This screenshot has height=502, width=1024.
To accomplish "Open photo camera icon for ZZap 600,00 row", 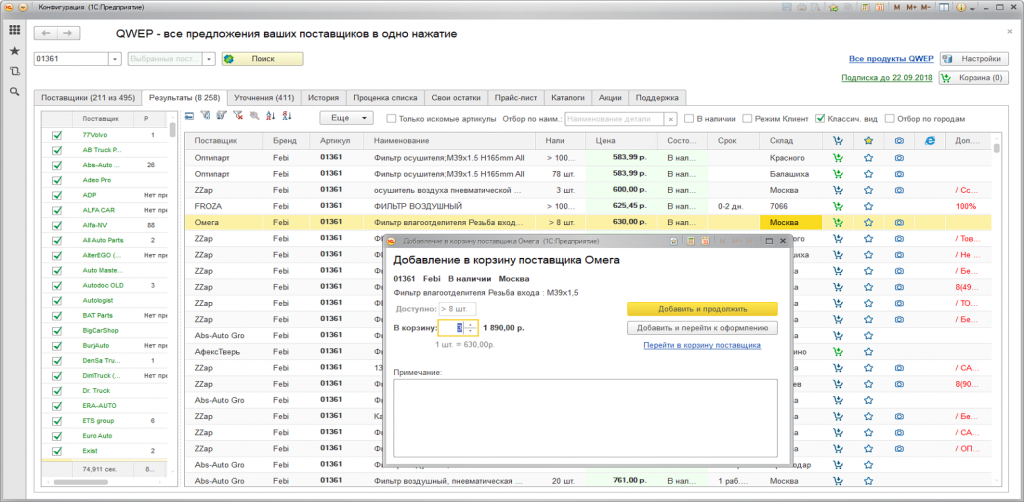I will click(x=899, y=190).
